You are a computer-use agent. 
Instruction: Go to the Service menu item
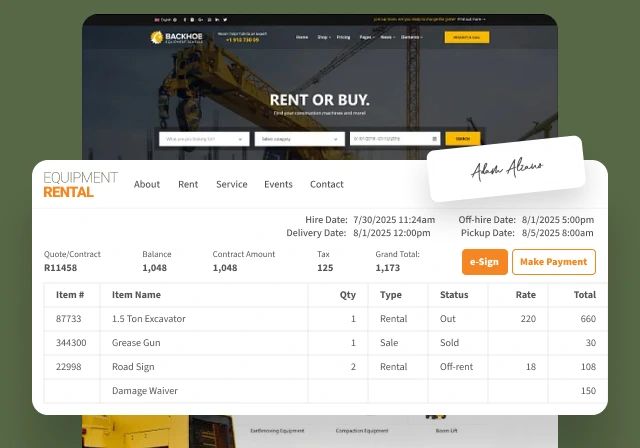(231, 184)
